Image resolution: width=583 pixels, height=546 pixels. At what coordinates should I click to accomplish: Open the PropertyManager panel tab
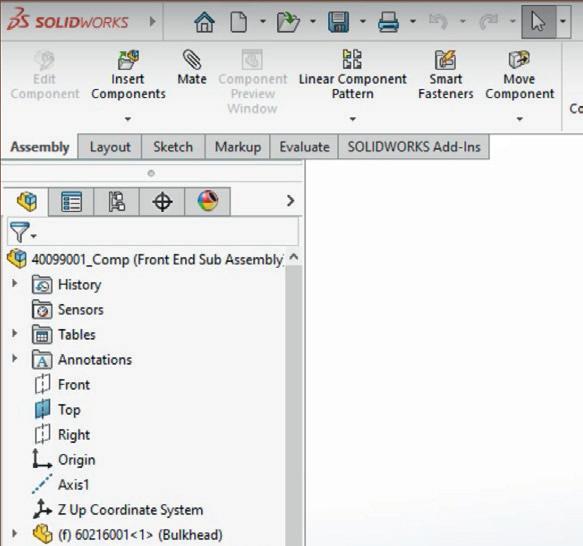pos(71,202)
